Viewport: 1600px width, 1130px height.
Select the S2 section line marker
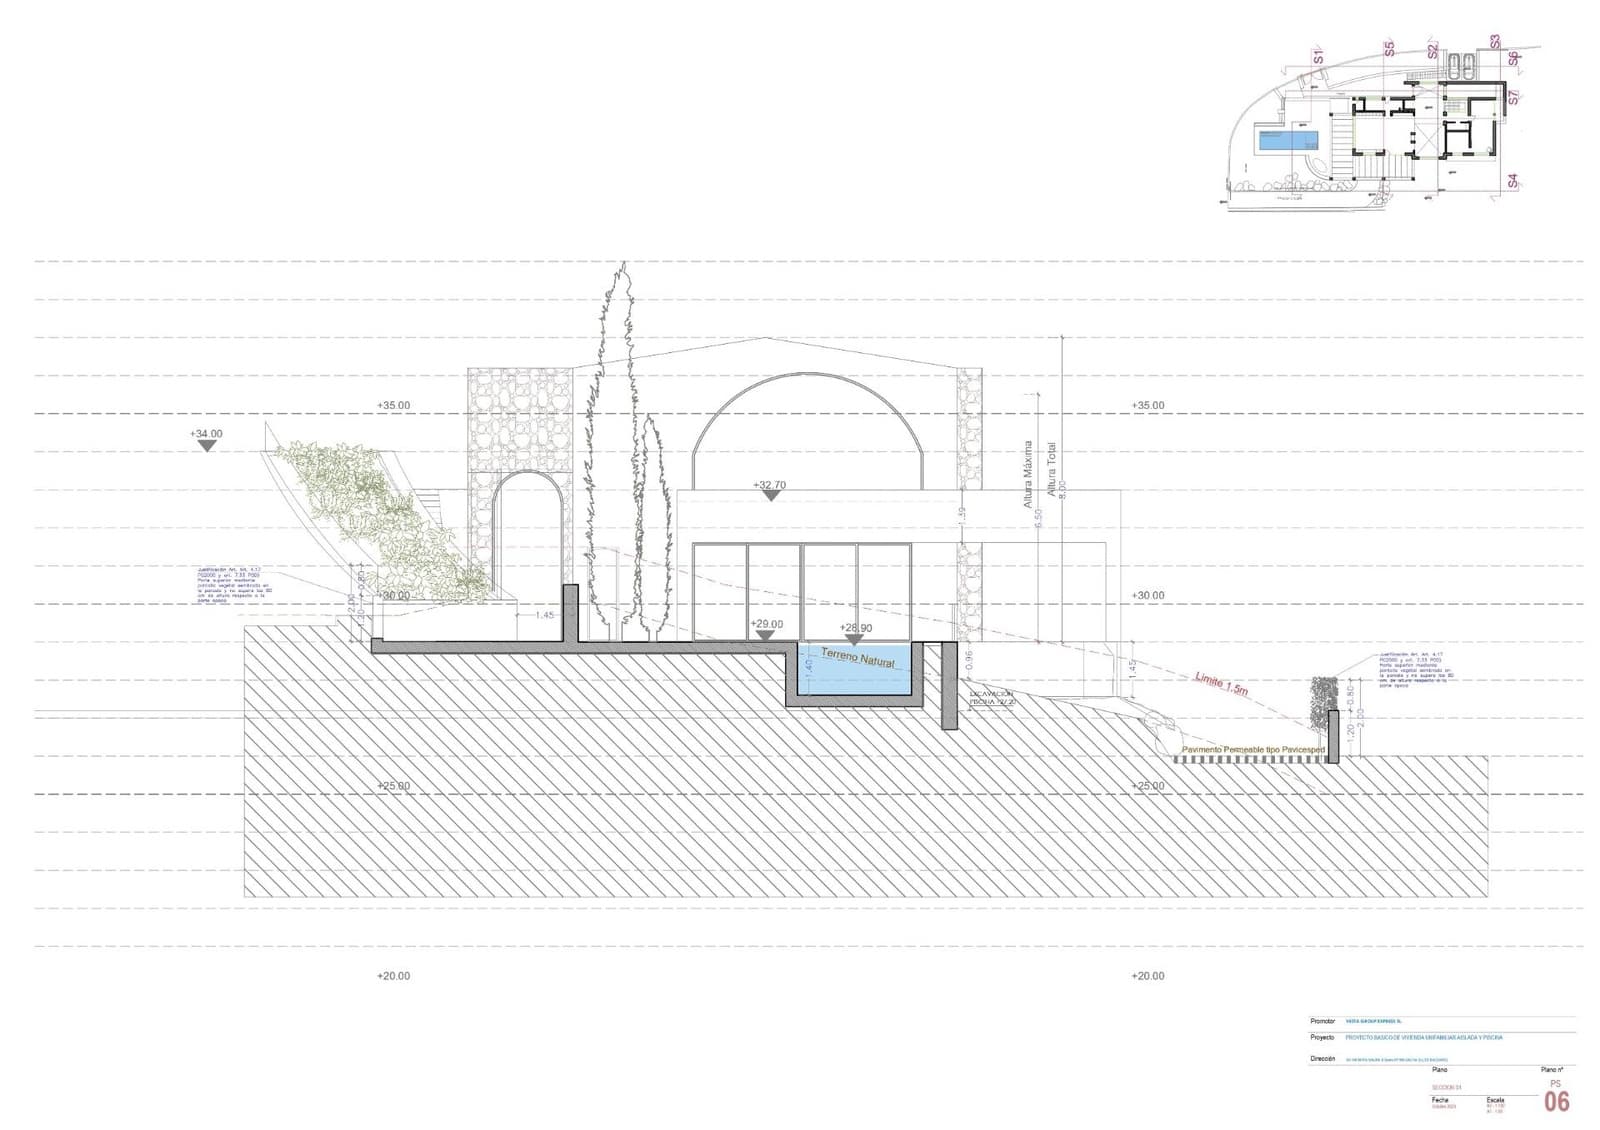point(1431,49)
